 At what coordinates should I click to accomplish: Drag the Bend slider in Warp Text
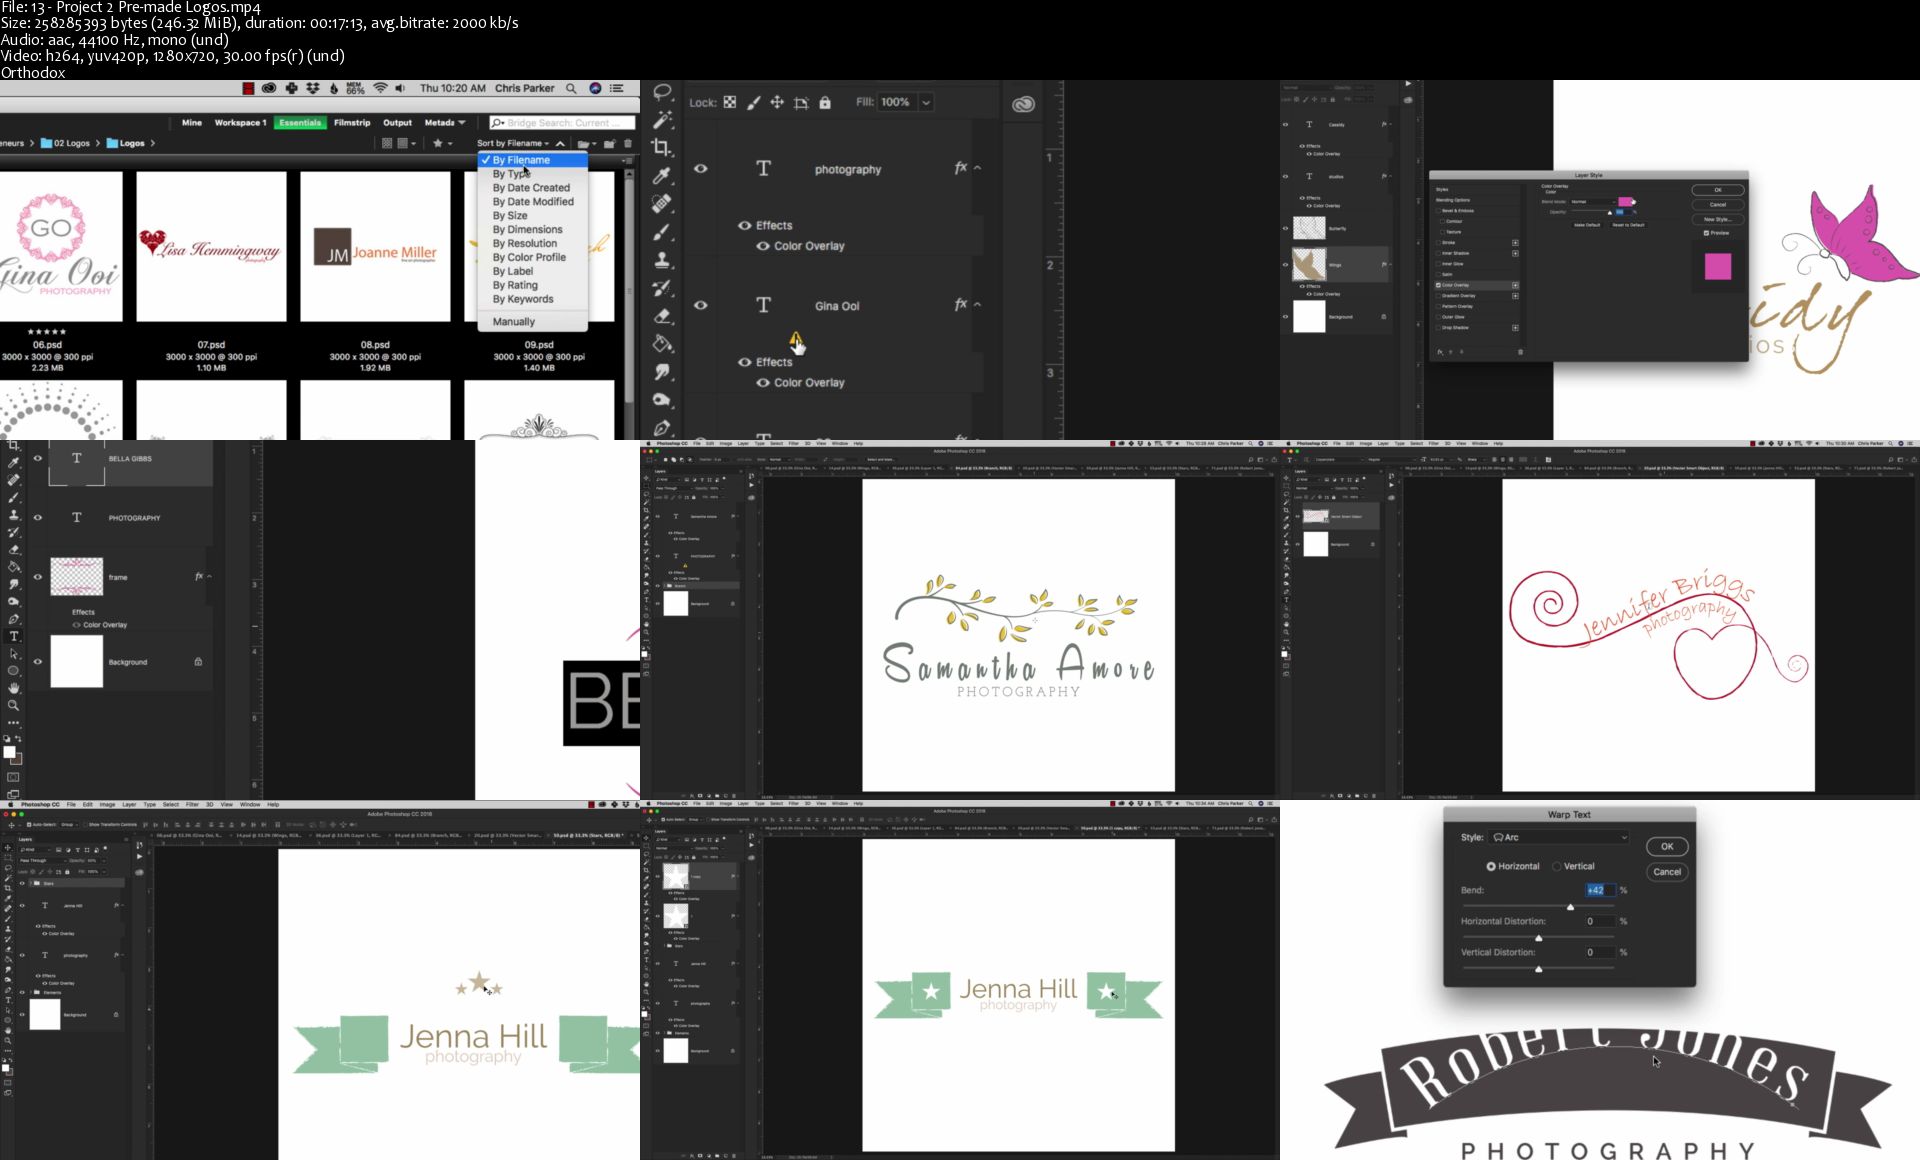pos(1570,906)
